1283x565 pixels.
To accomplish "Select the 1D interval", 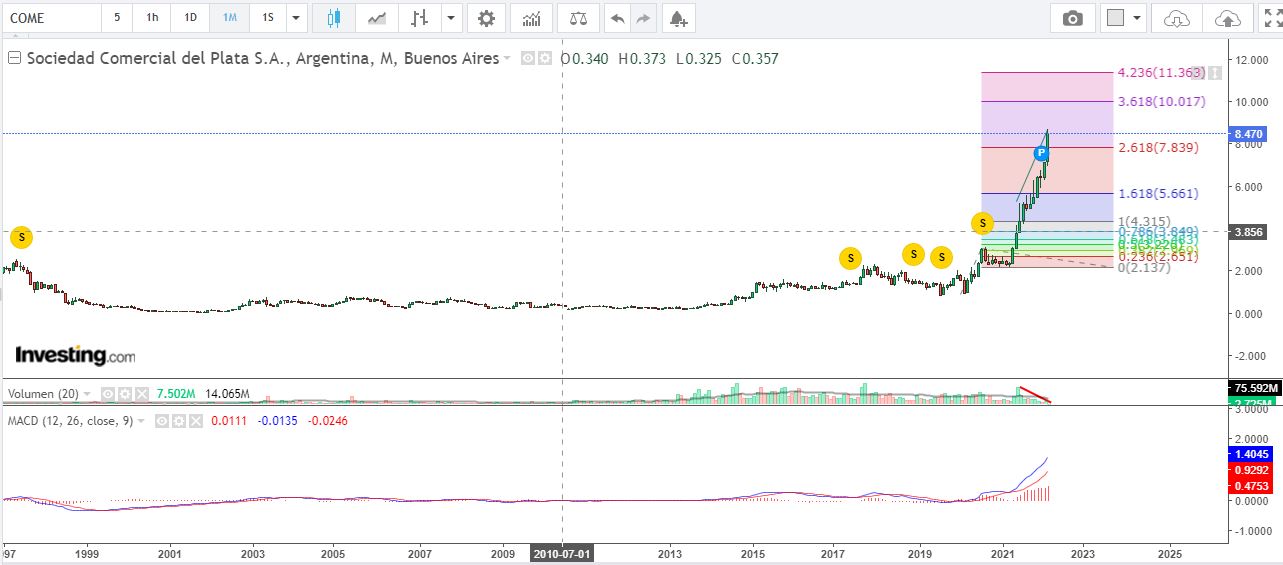I will point(190,18).
